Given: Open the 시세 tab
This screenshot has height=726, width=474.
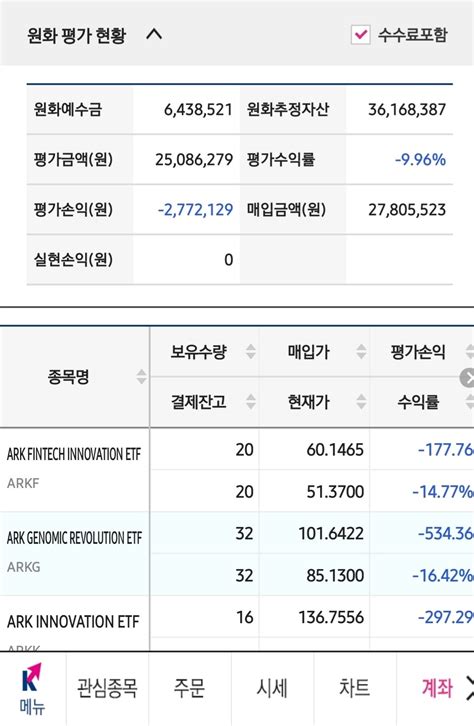Looking at the screenshot, I should point(272,688).
